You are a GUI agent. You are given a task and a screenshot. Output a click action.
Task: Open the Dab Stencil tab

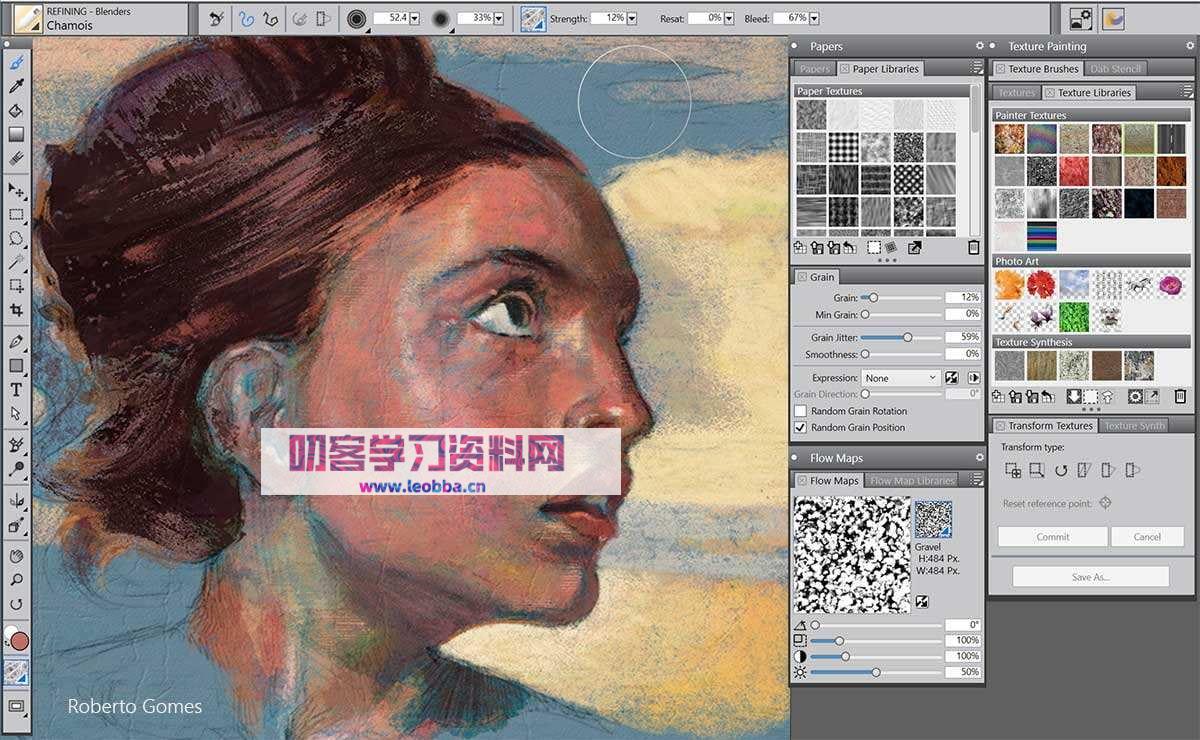pos(1116,69)
